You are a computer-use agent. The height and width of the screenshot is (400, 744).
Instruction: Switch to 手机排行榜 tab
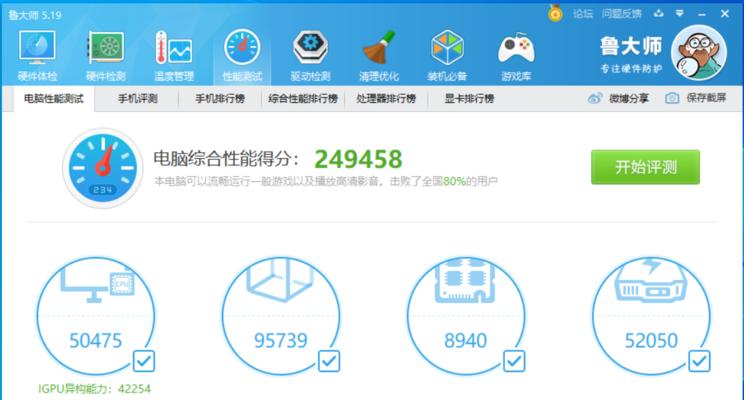coord(220,99)
